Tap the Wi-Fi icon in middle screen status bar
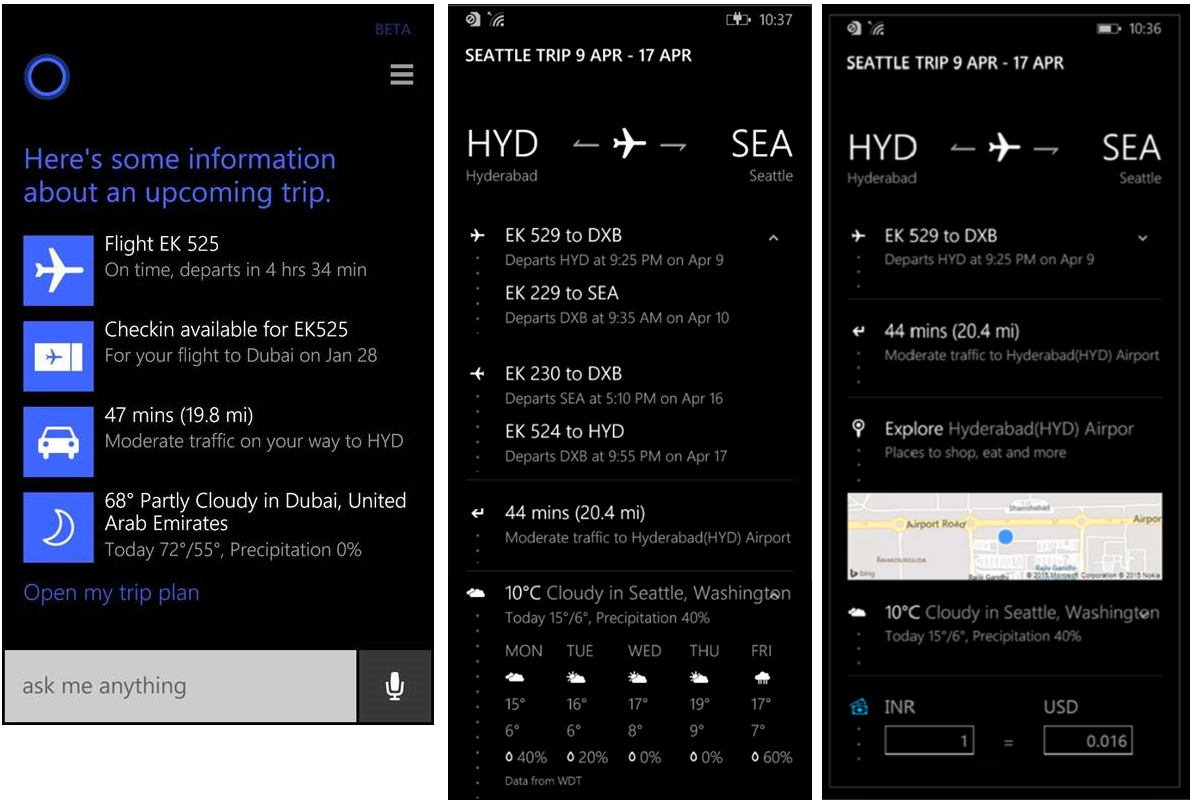This screenshot has height=800, width=1192. [496, 20]
